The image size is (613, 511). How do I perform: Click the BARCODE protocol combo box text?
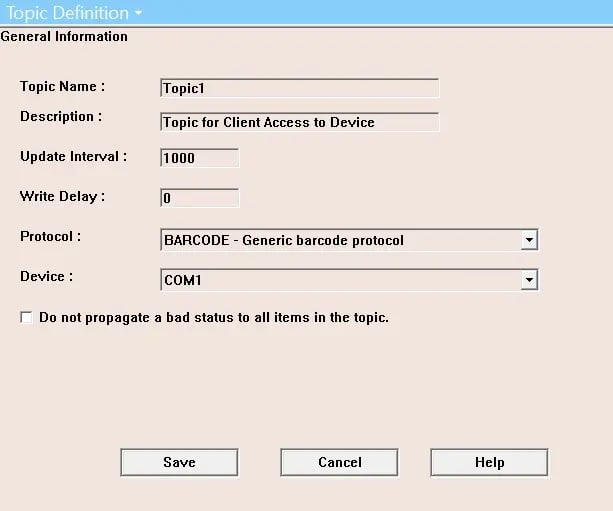click(340, 240)
